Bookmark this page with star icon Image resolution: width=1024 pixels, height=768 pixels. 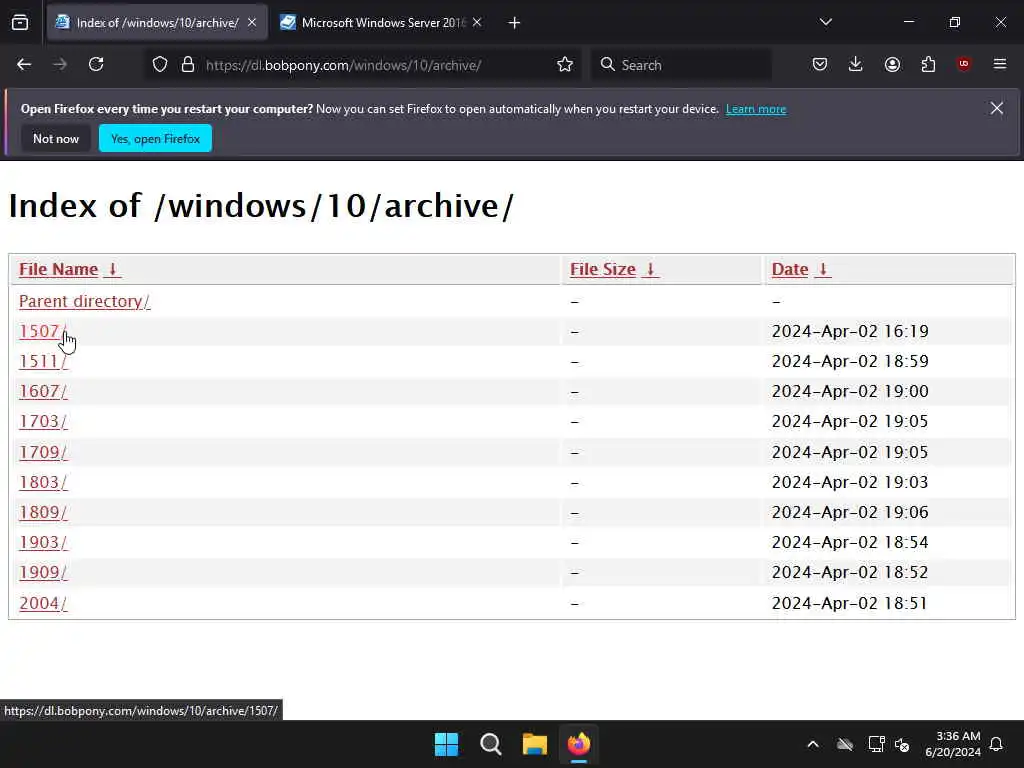(565, 65)
